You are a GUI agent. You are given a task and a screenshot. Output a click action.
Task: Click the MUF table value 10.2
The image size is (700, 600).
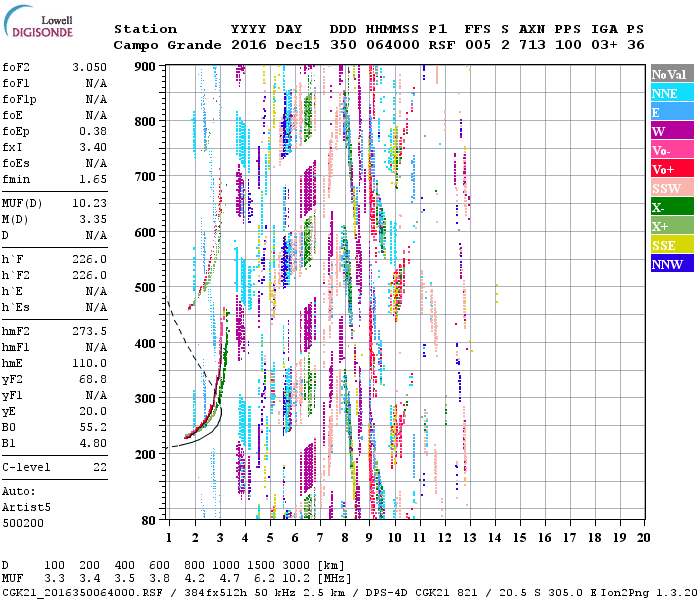tap(296, 579)
